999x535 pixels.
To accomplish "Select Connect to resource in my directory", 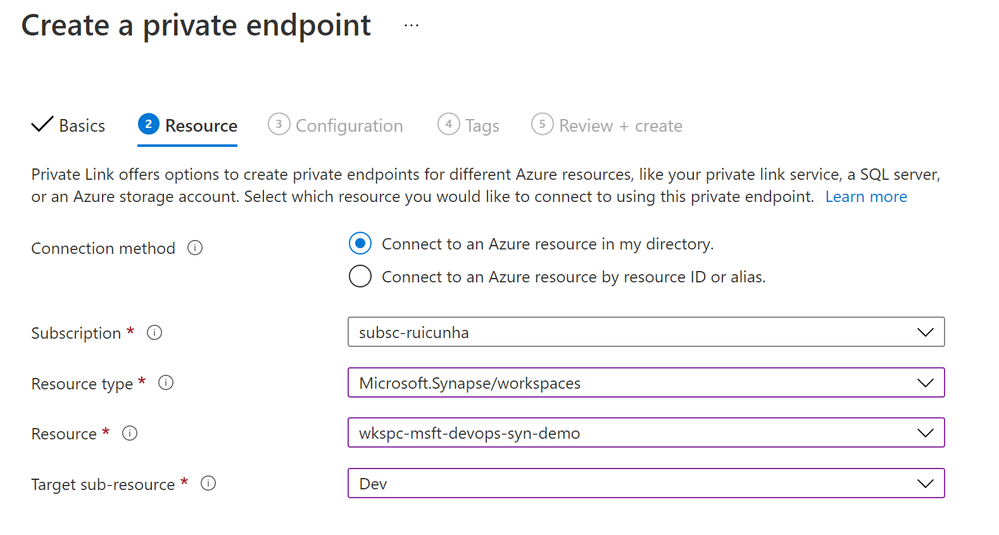I will pyautogui.click(x=361, y=244).
